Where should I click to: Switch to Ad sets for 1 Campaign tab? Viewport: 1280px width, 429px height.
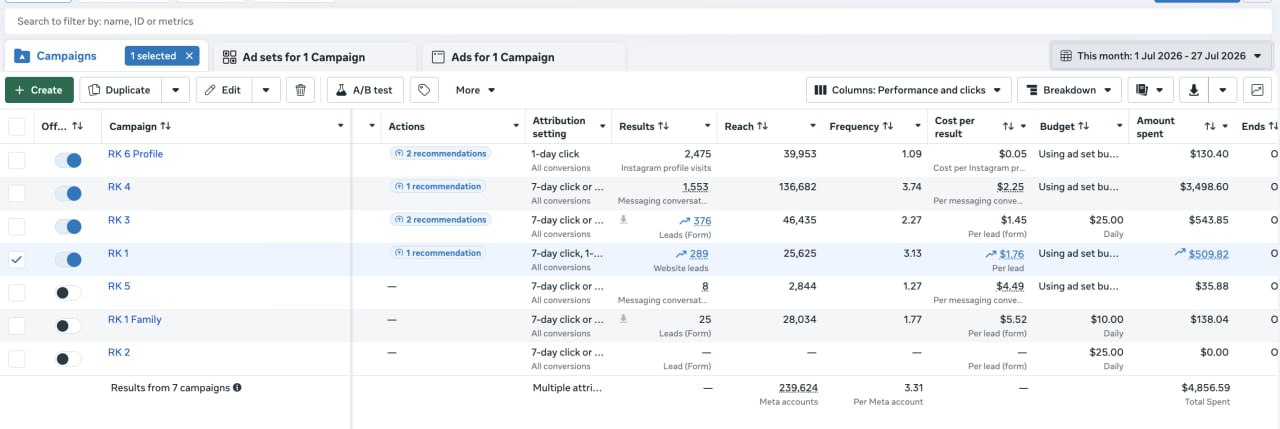click(305, 57)
